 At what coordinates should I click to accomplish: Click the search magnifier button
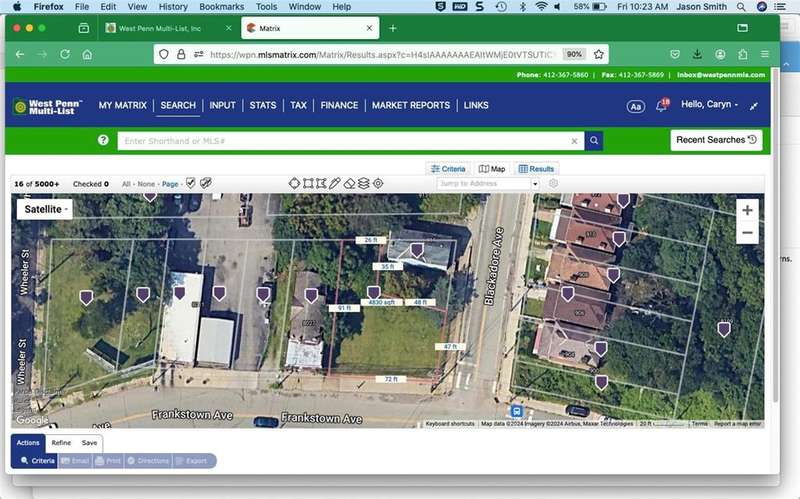(x=594, y=141)
